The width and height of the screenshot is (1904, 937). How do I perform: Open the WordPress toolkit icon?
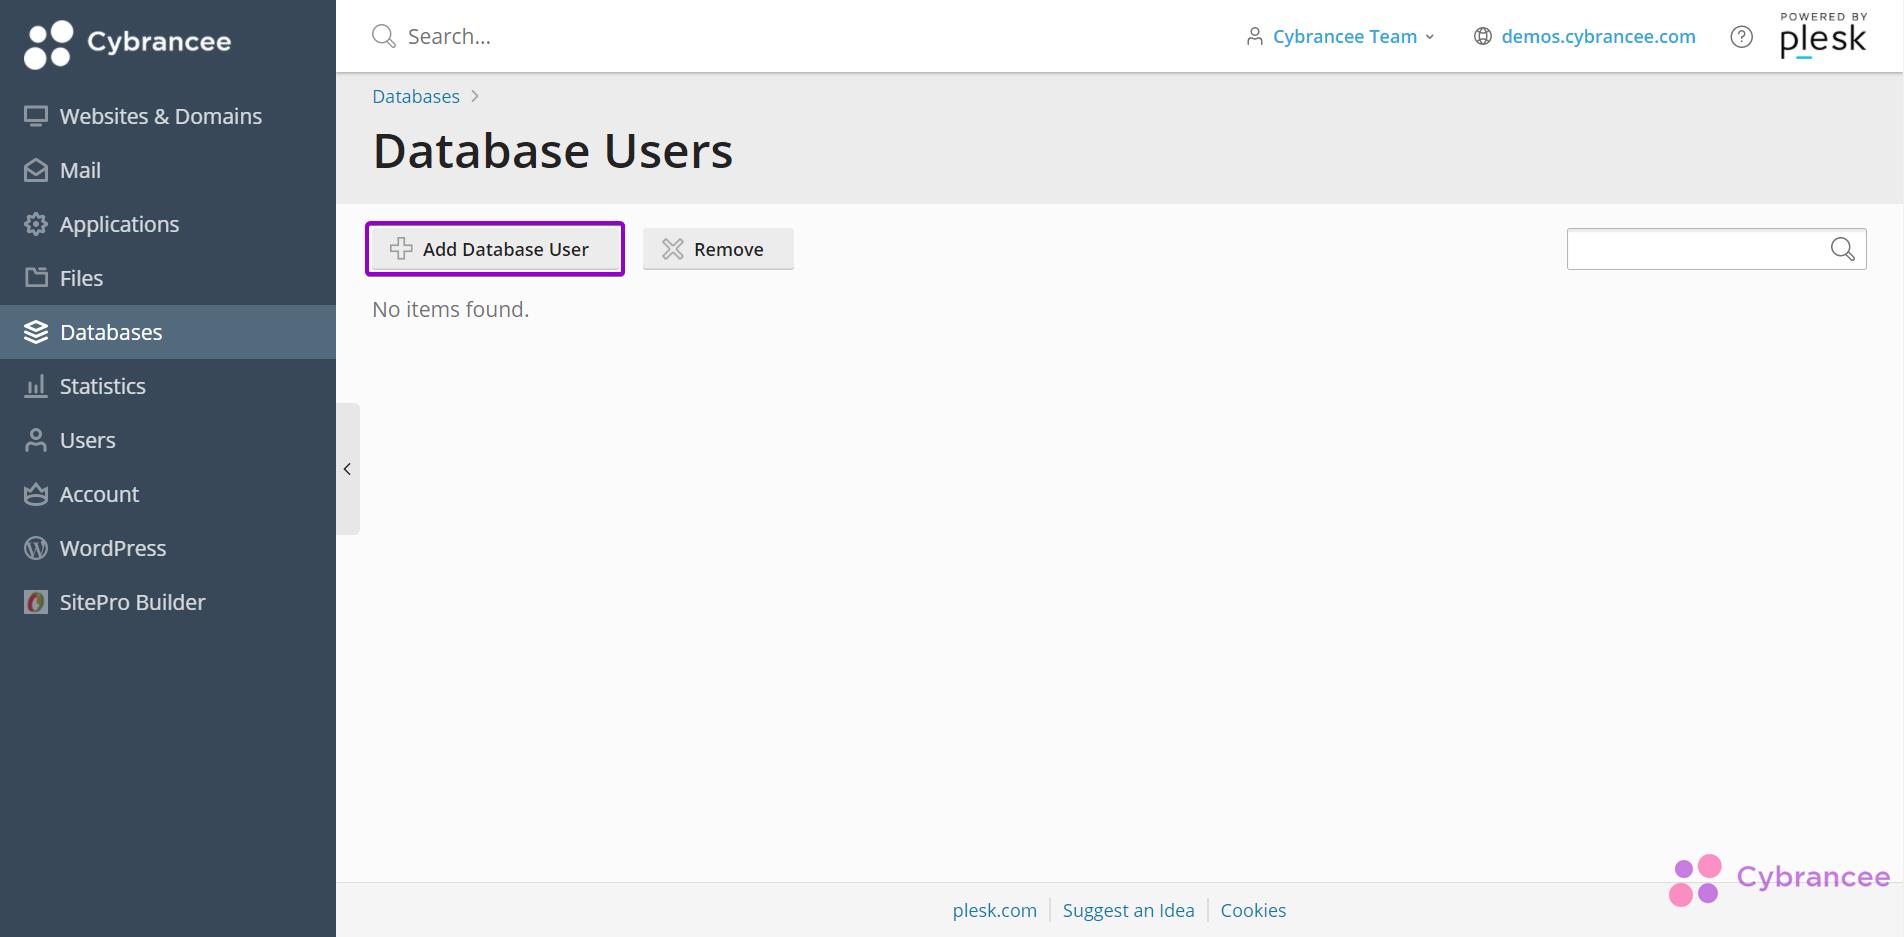35,548
